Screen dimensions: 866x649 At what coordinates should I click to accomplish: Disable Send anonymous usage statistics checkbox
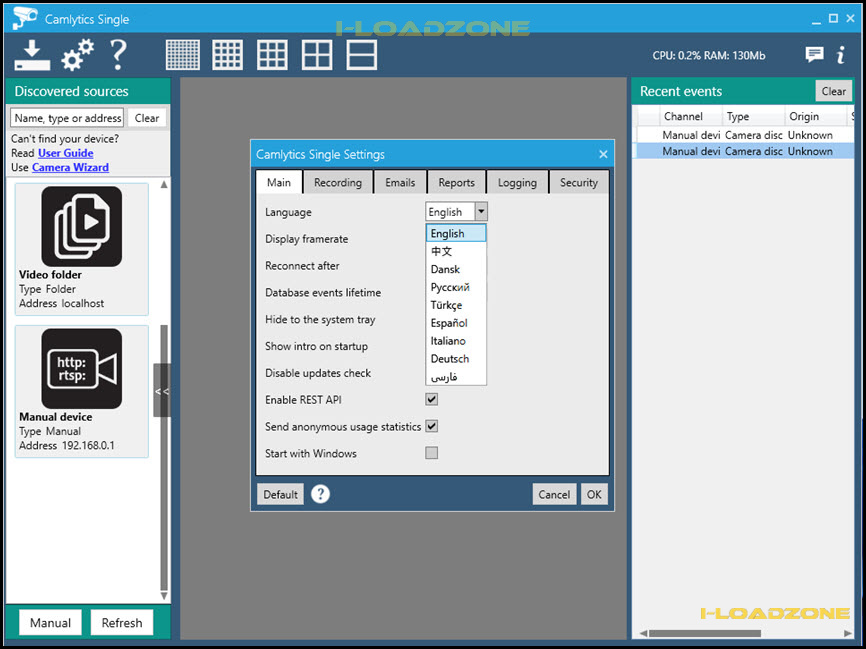432,426
